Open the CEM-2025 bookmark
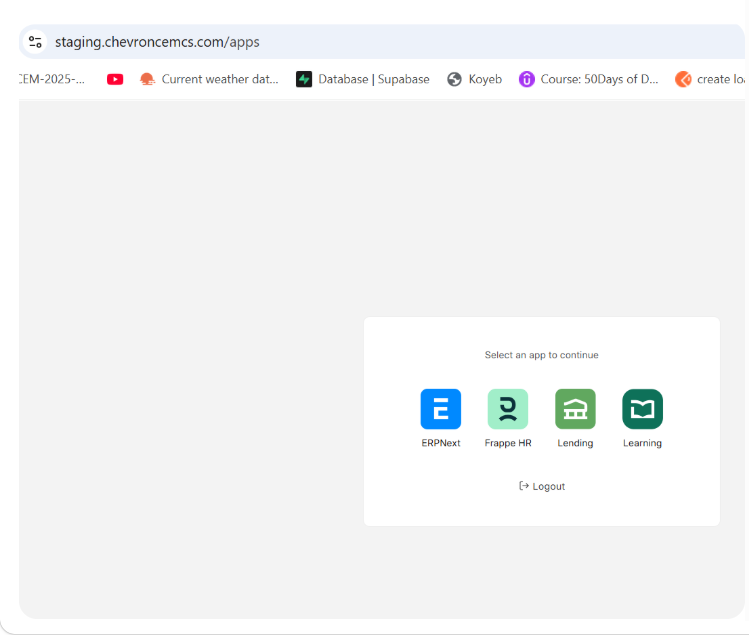Viewport: 749px width, 635px height. pyautogui.click(x=52, y=79)
